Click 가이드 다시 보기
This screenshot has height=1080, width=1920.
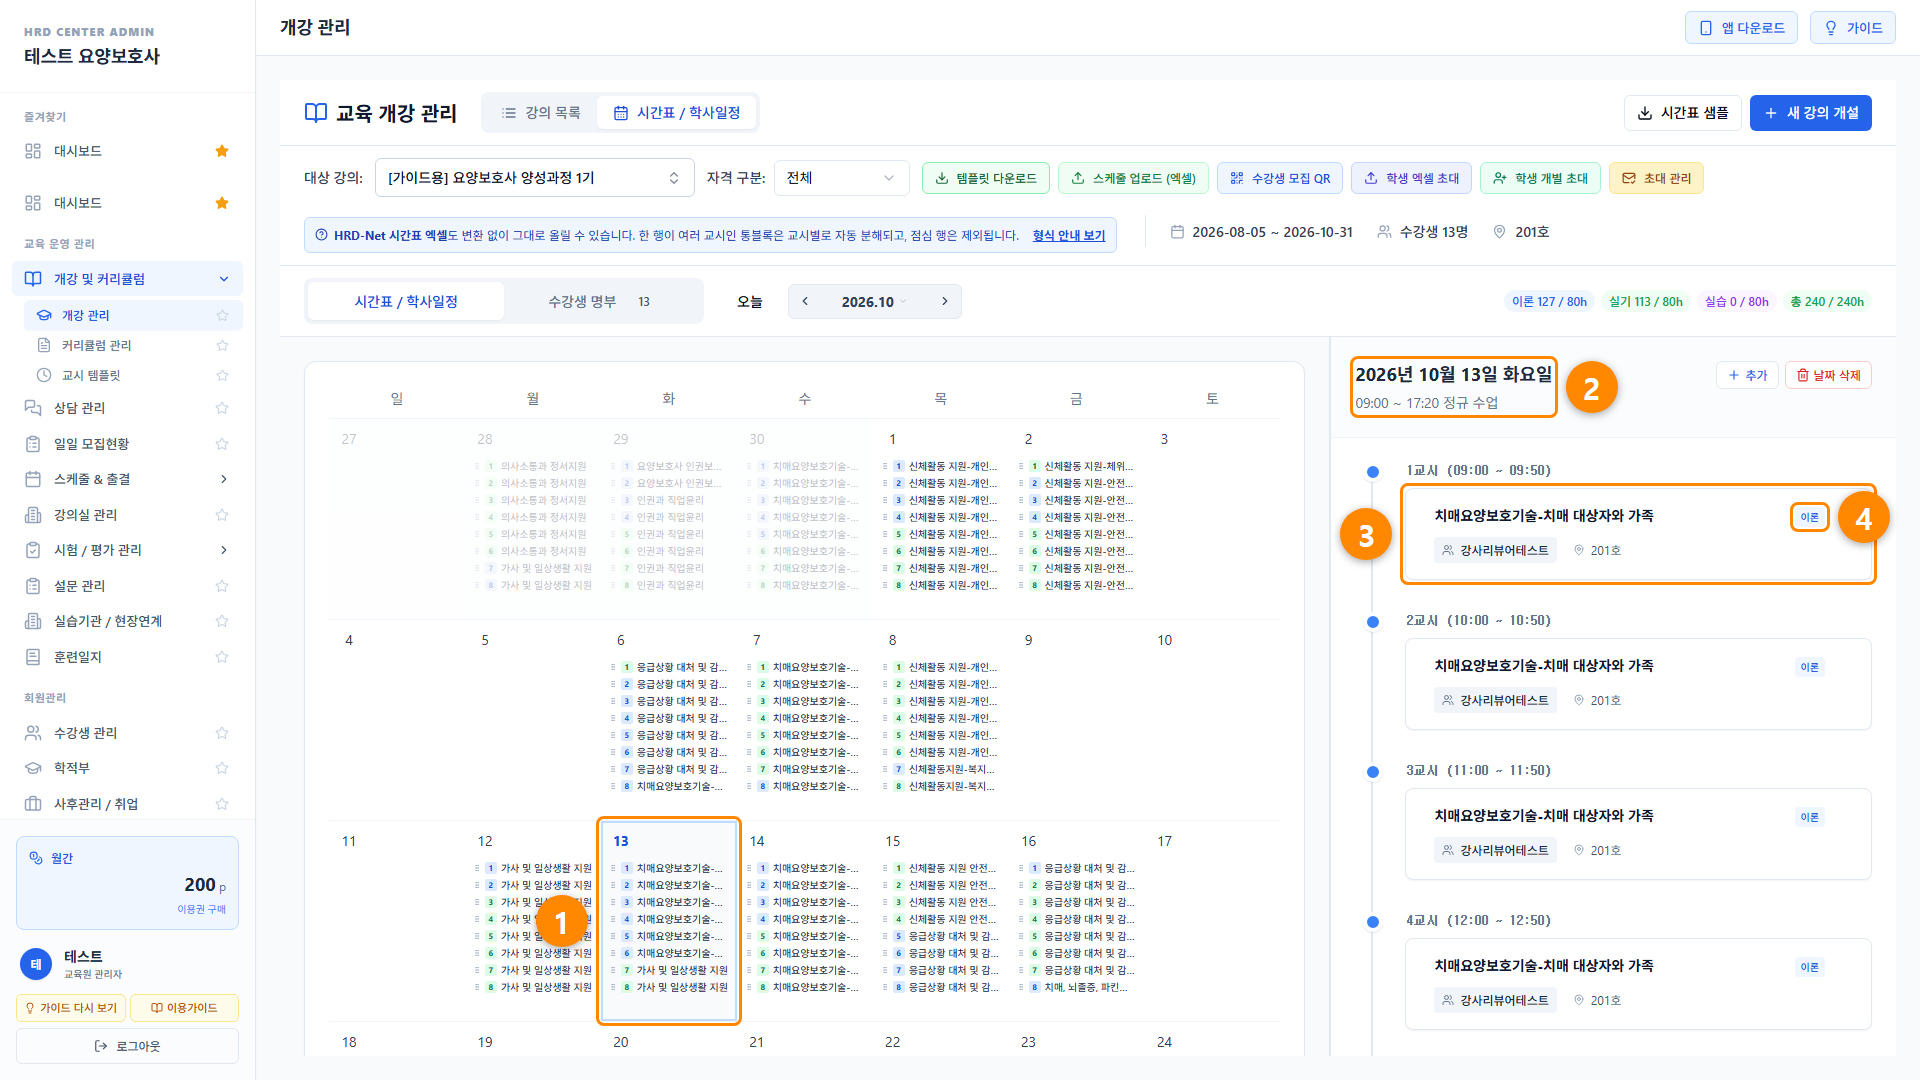[x=71, y=1008]
